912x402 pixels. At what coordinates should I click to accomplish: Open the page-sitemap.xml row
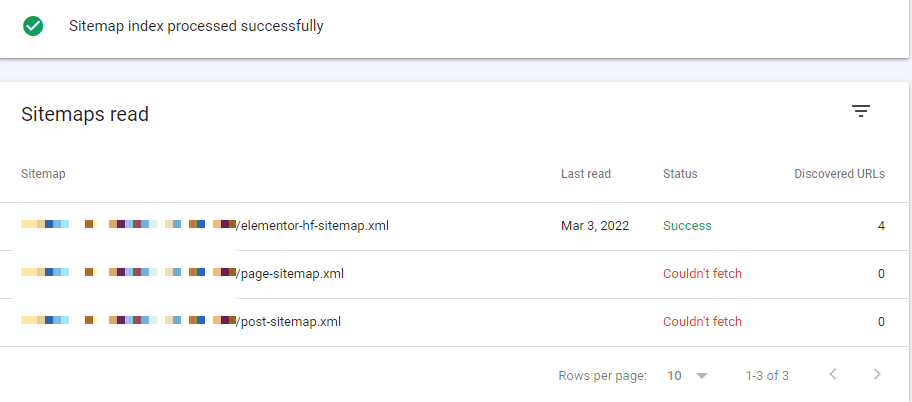click(x=454, y=274)
